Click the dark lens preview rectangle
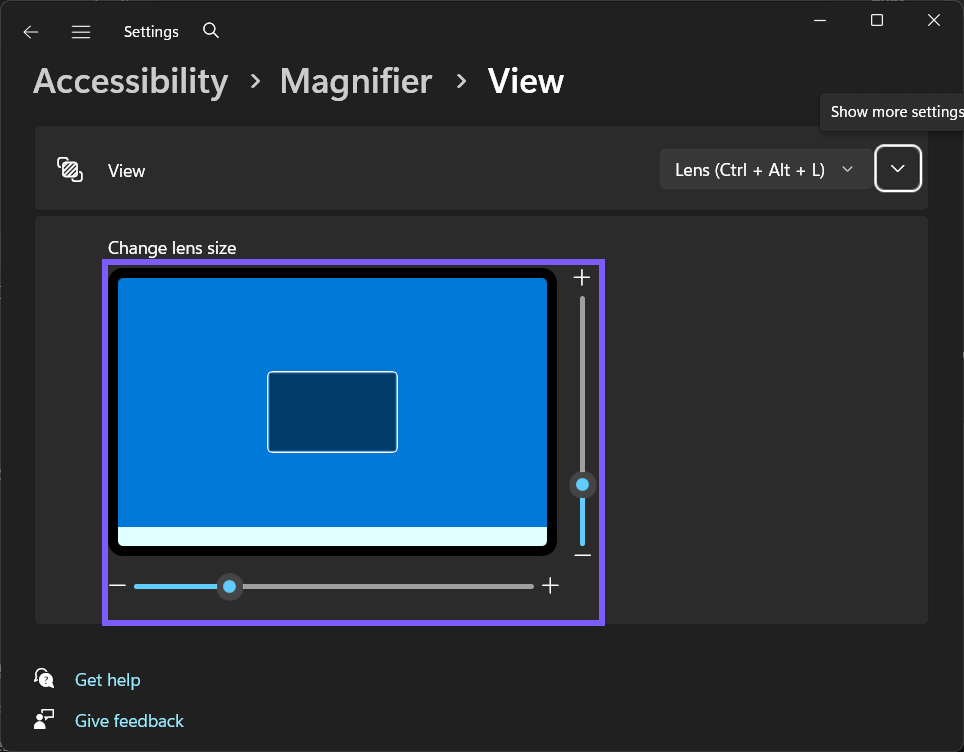 pyautogui.click(x=332, y=412)
